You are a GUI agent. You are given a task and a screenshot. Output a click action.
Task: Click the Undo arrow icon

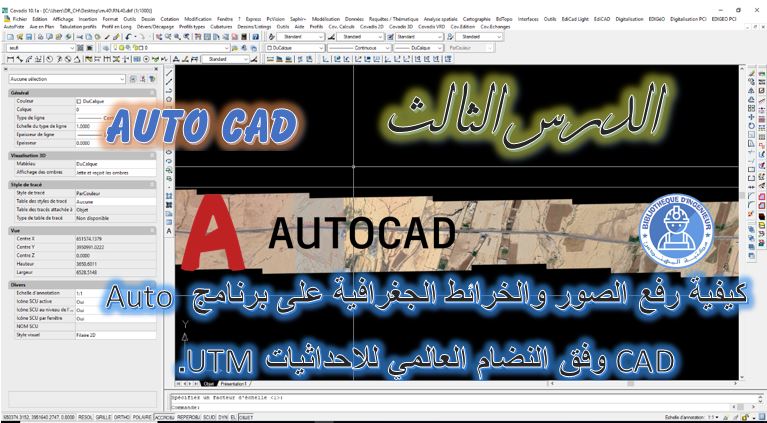pos(129,37)
